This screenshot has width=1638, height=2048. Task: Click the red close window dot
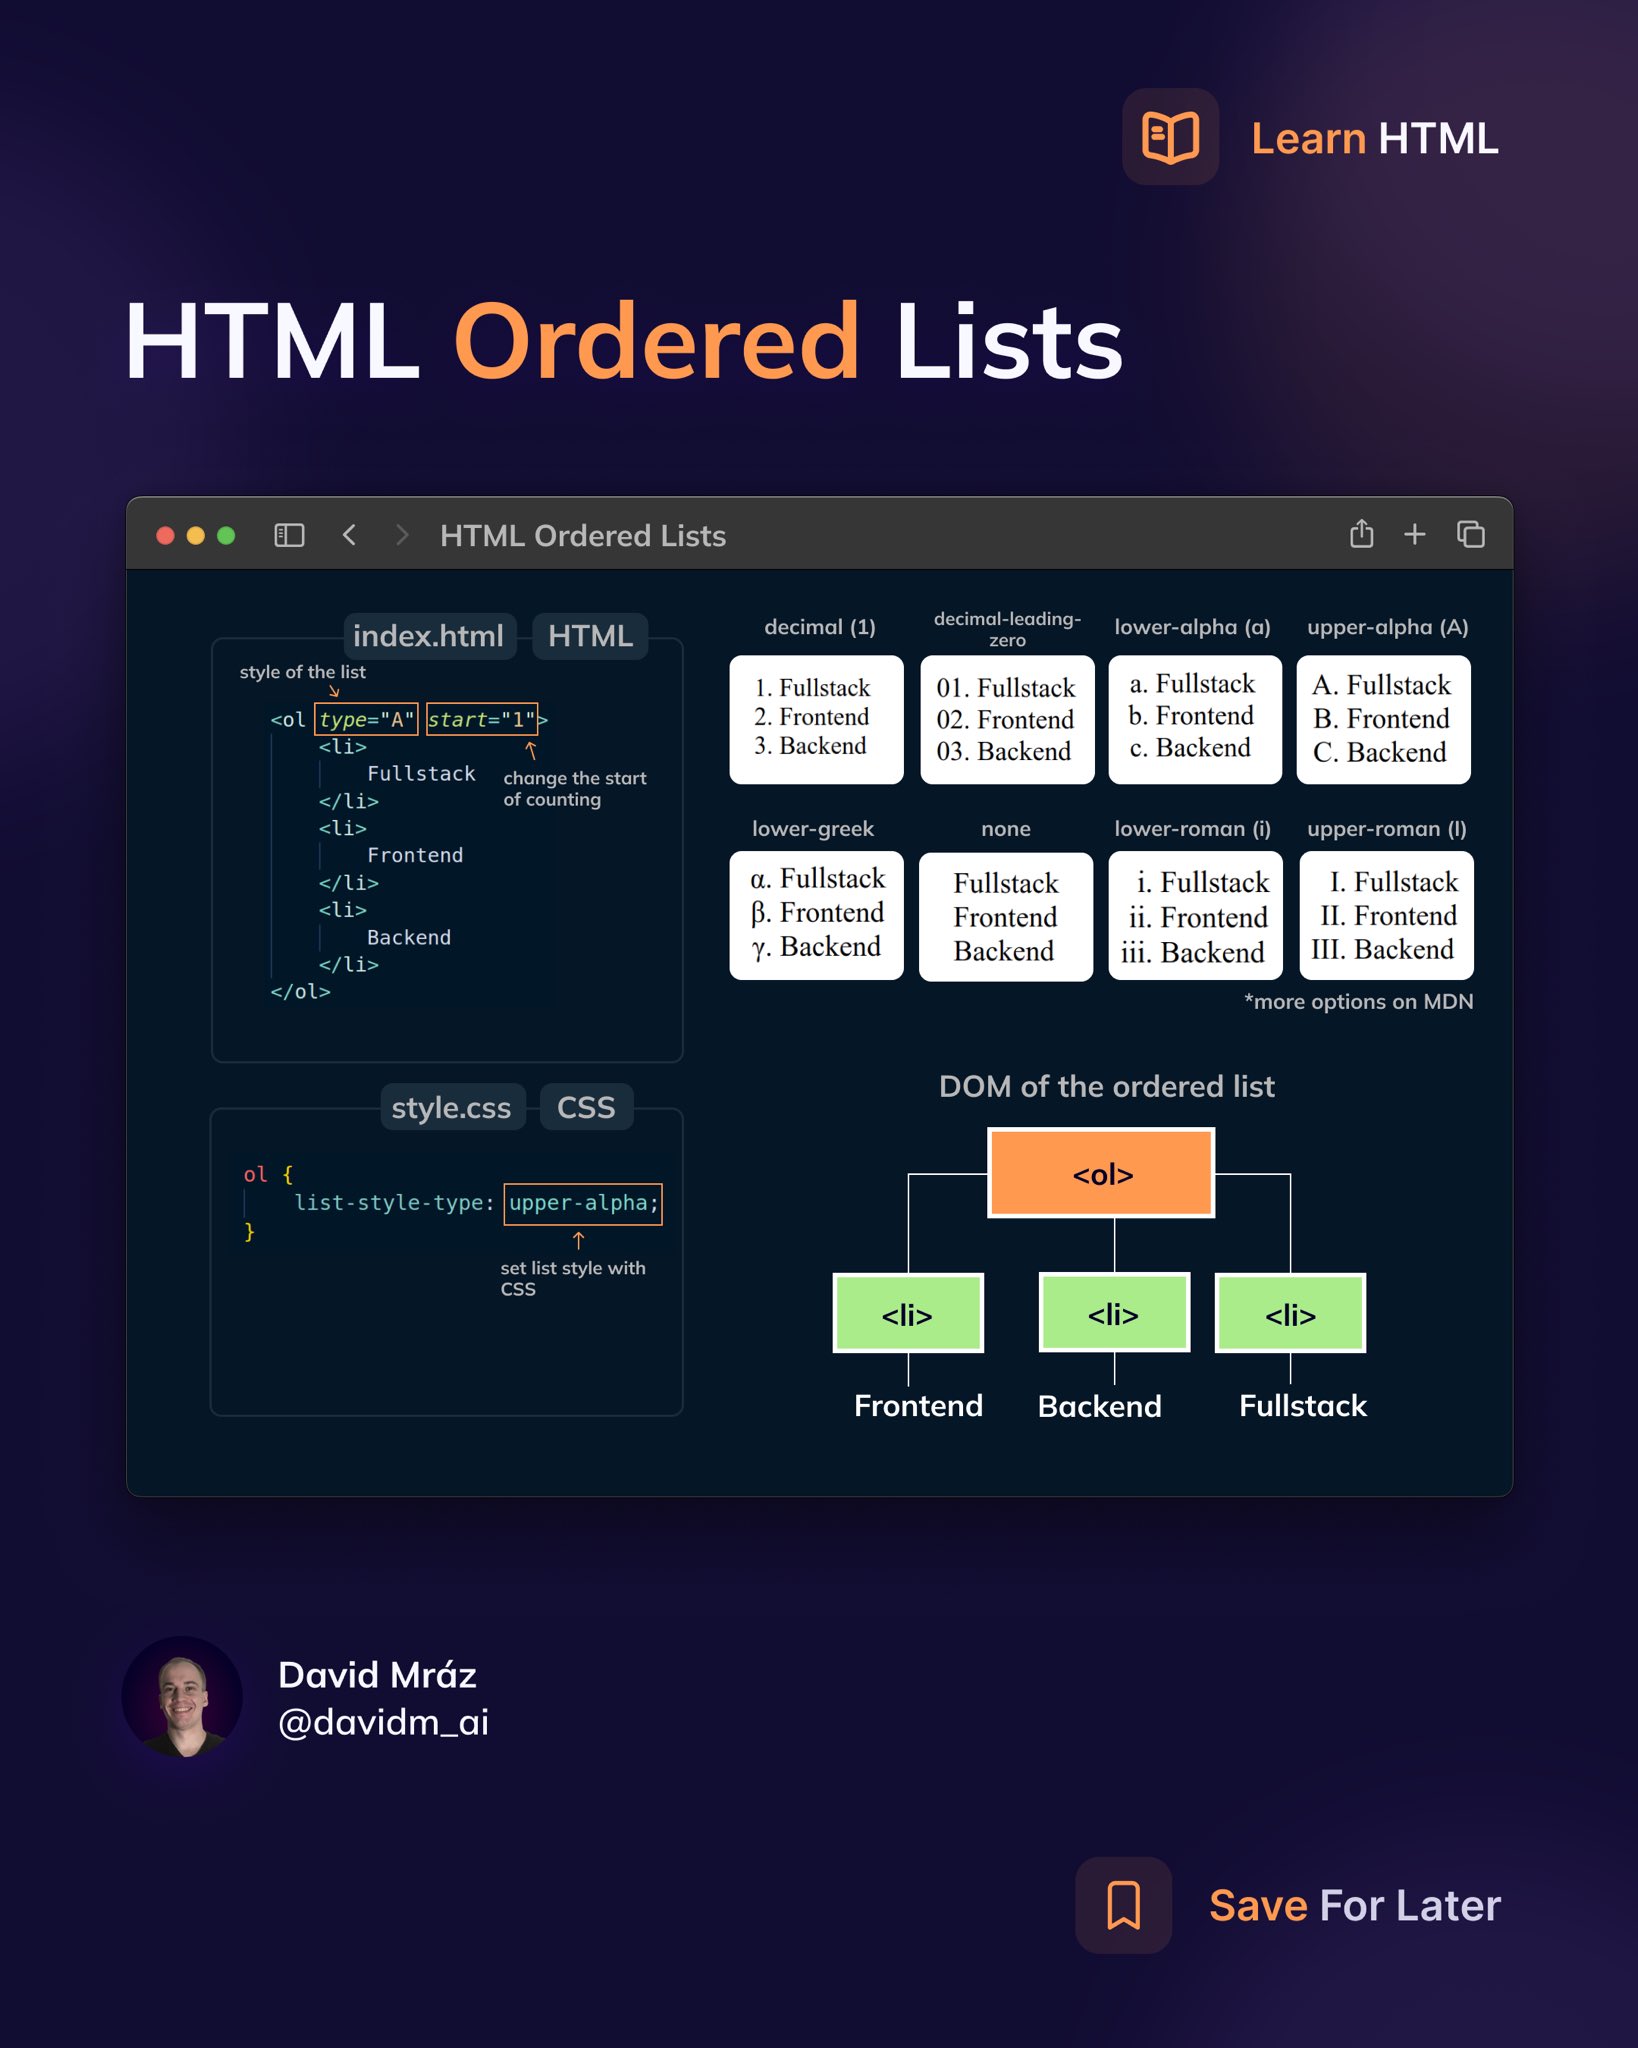[x=166, y=535]
